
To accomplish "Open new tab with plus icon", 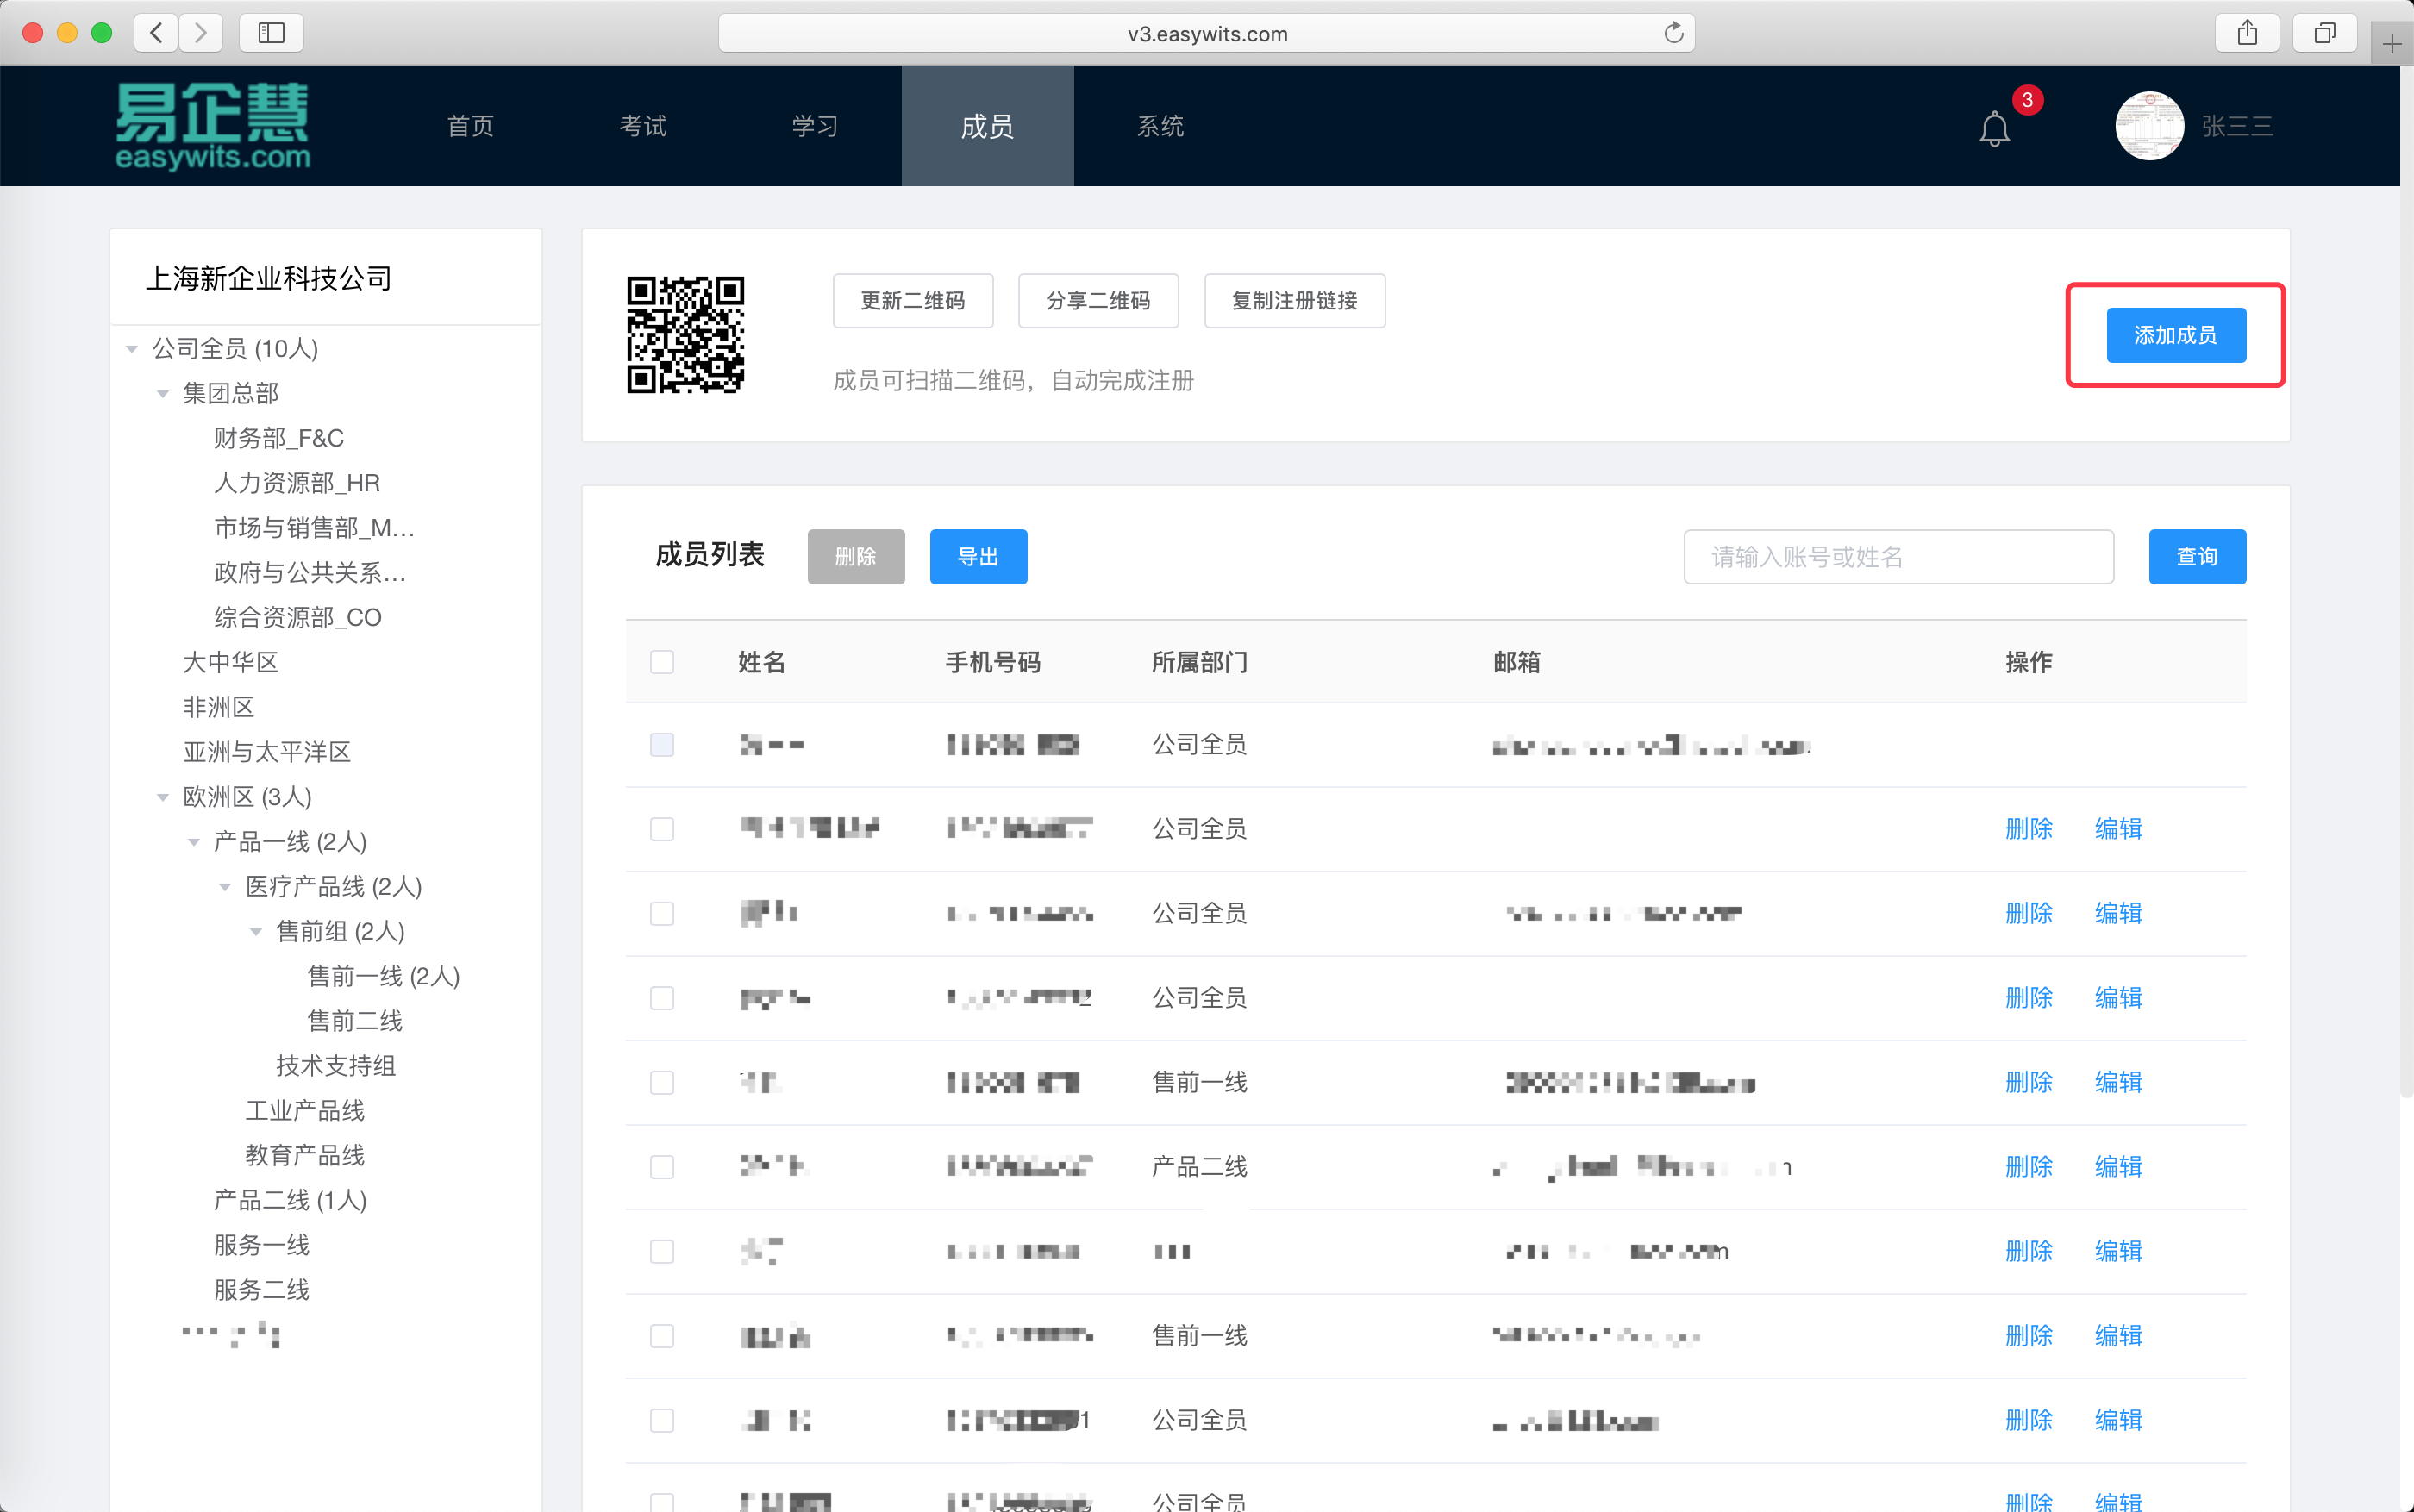I will point(2391,44).
